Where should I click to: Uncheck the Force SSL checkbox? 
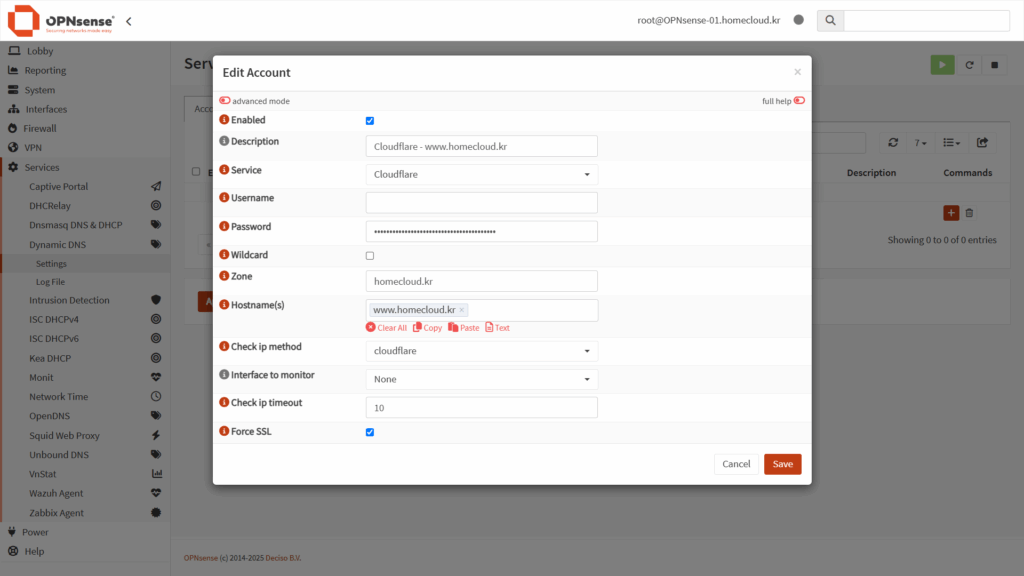pyautogui.click(x=370, y=432)
